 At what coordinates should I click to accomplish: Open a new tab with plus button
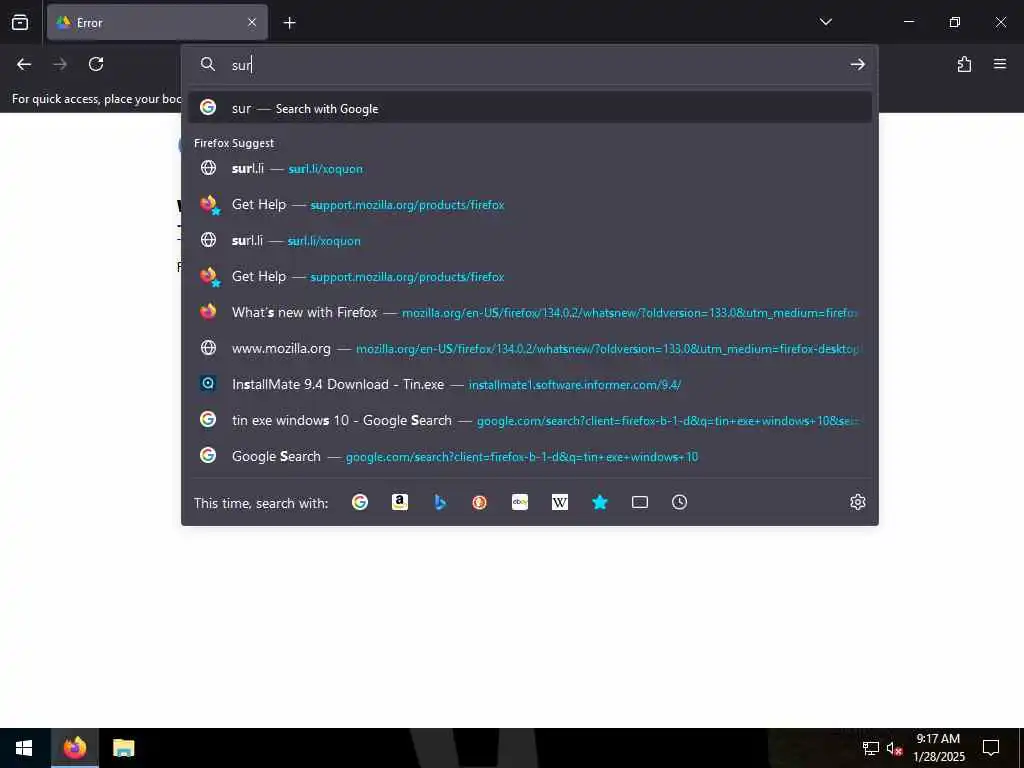pos(289,23)
